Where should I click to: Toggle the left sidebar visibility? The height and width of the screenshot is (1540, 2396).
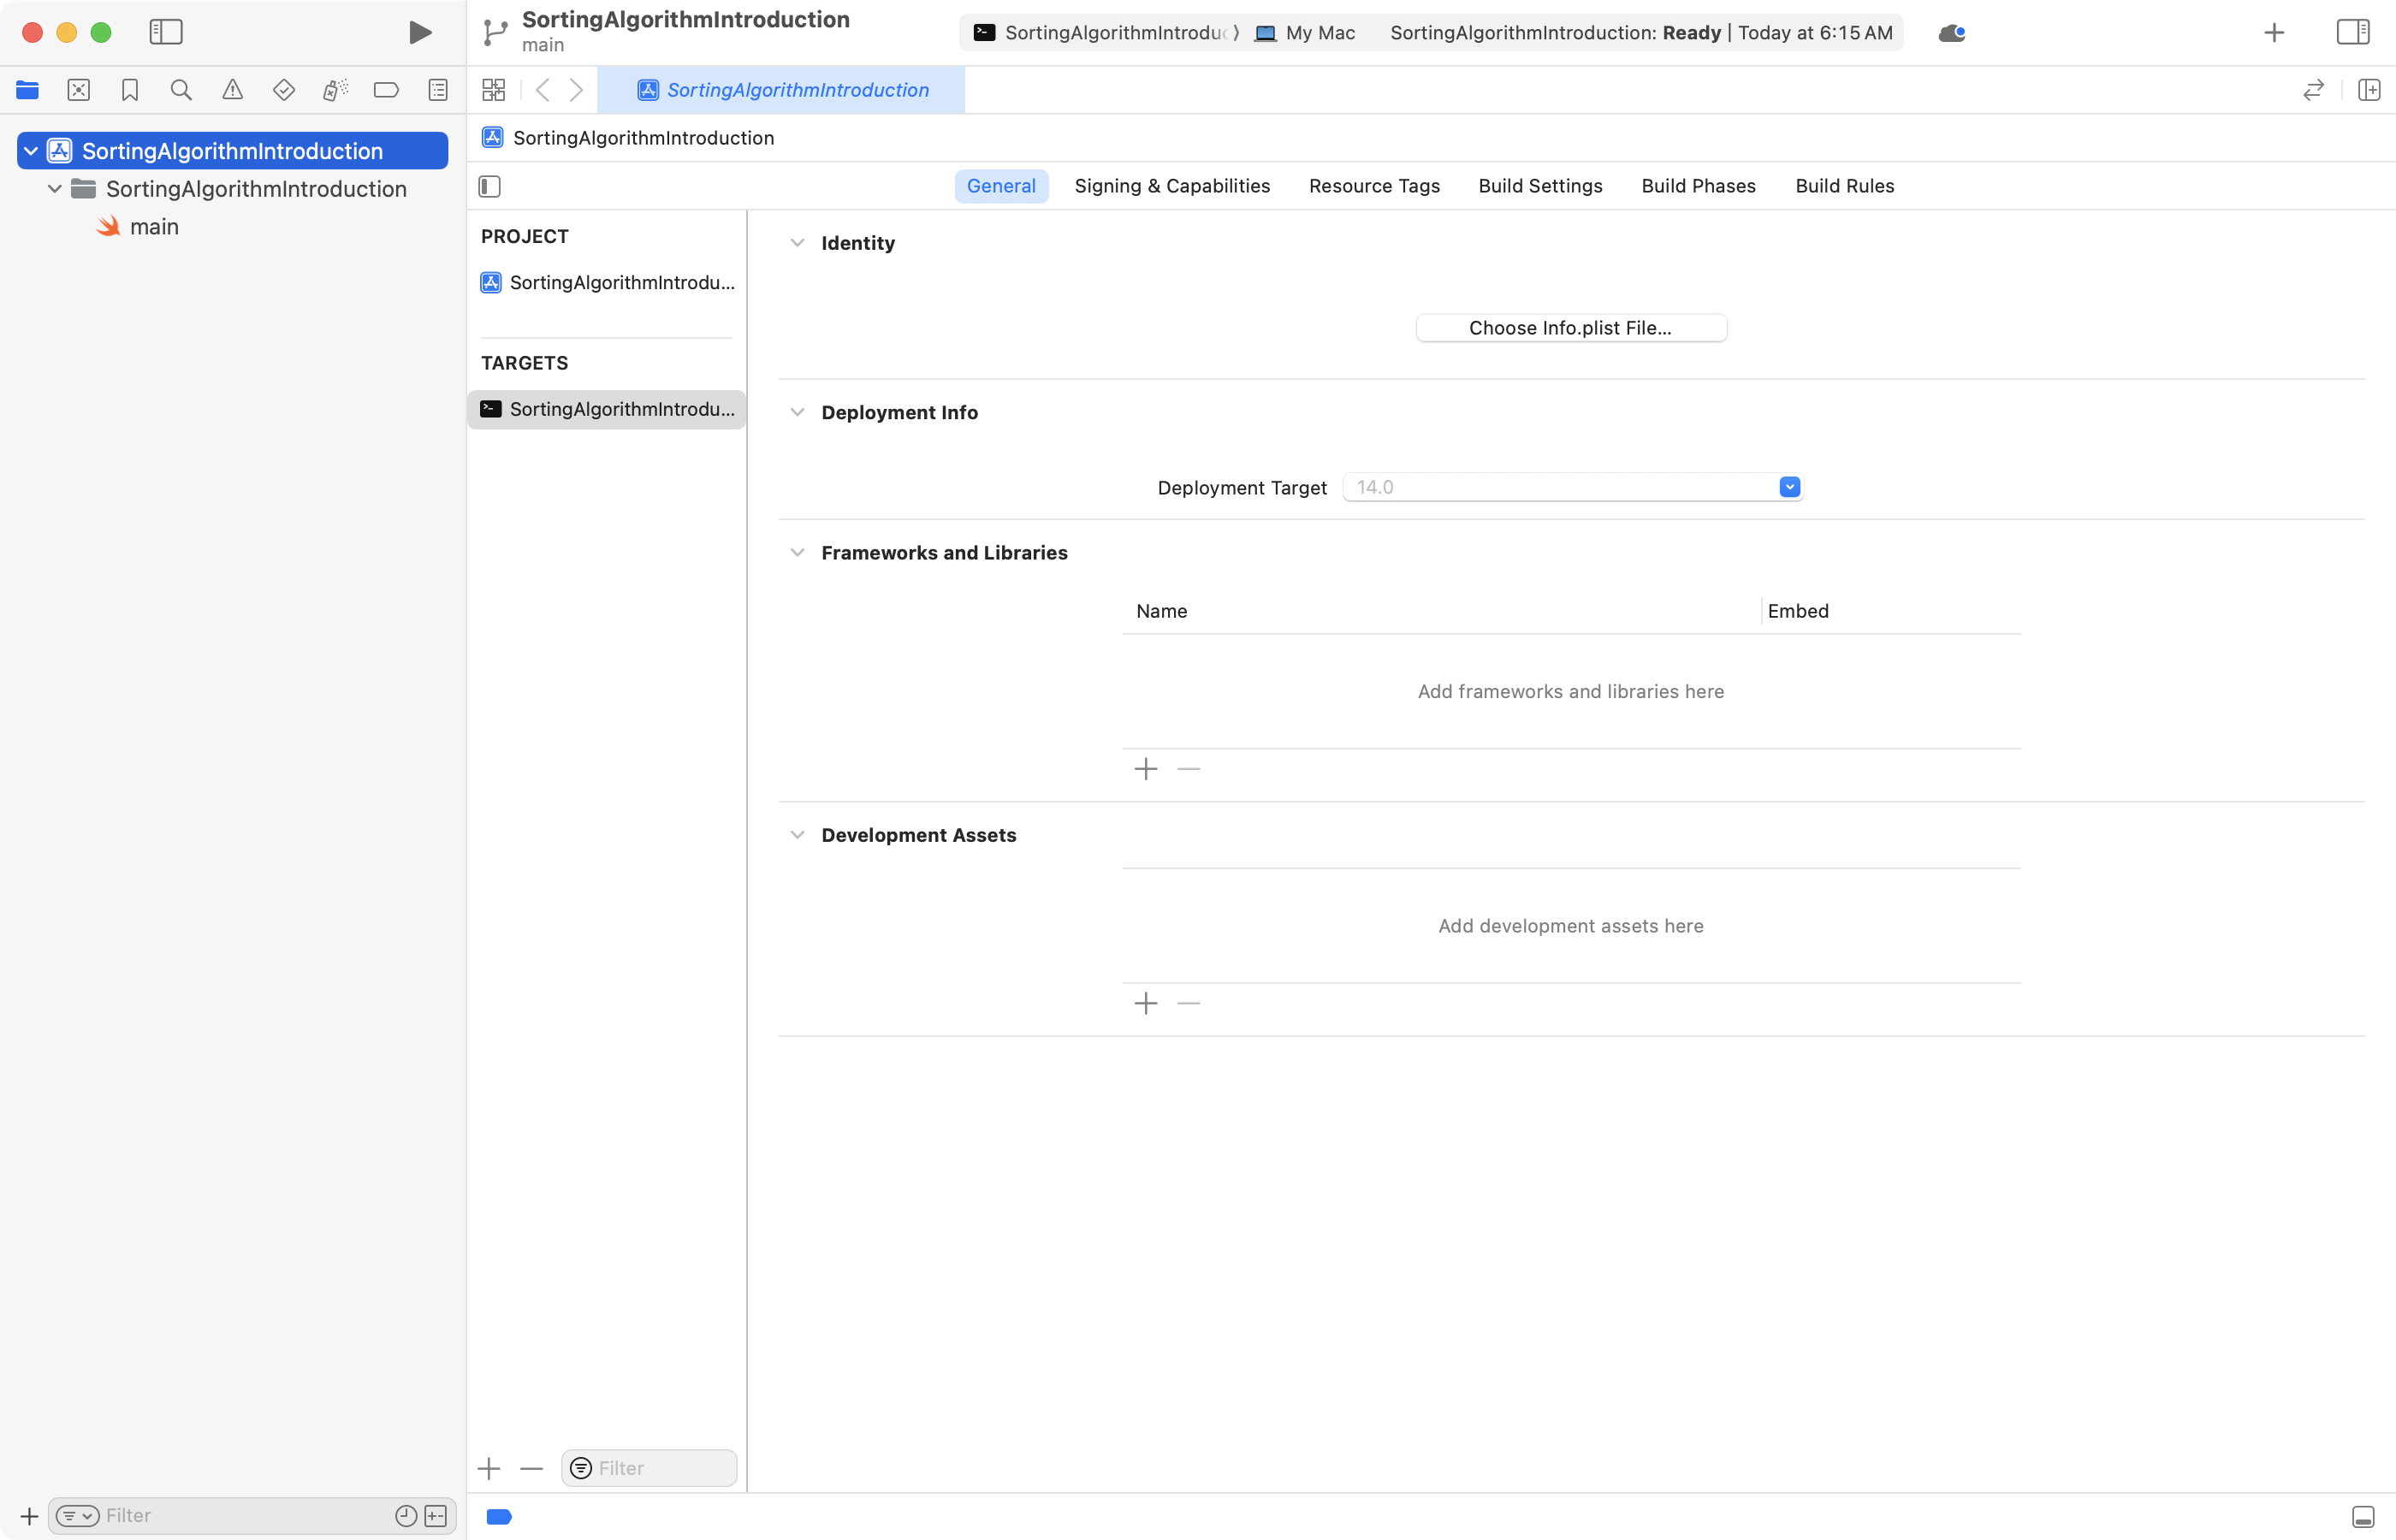(x=165, y=32)
